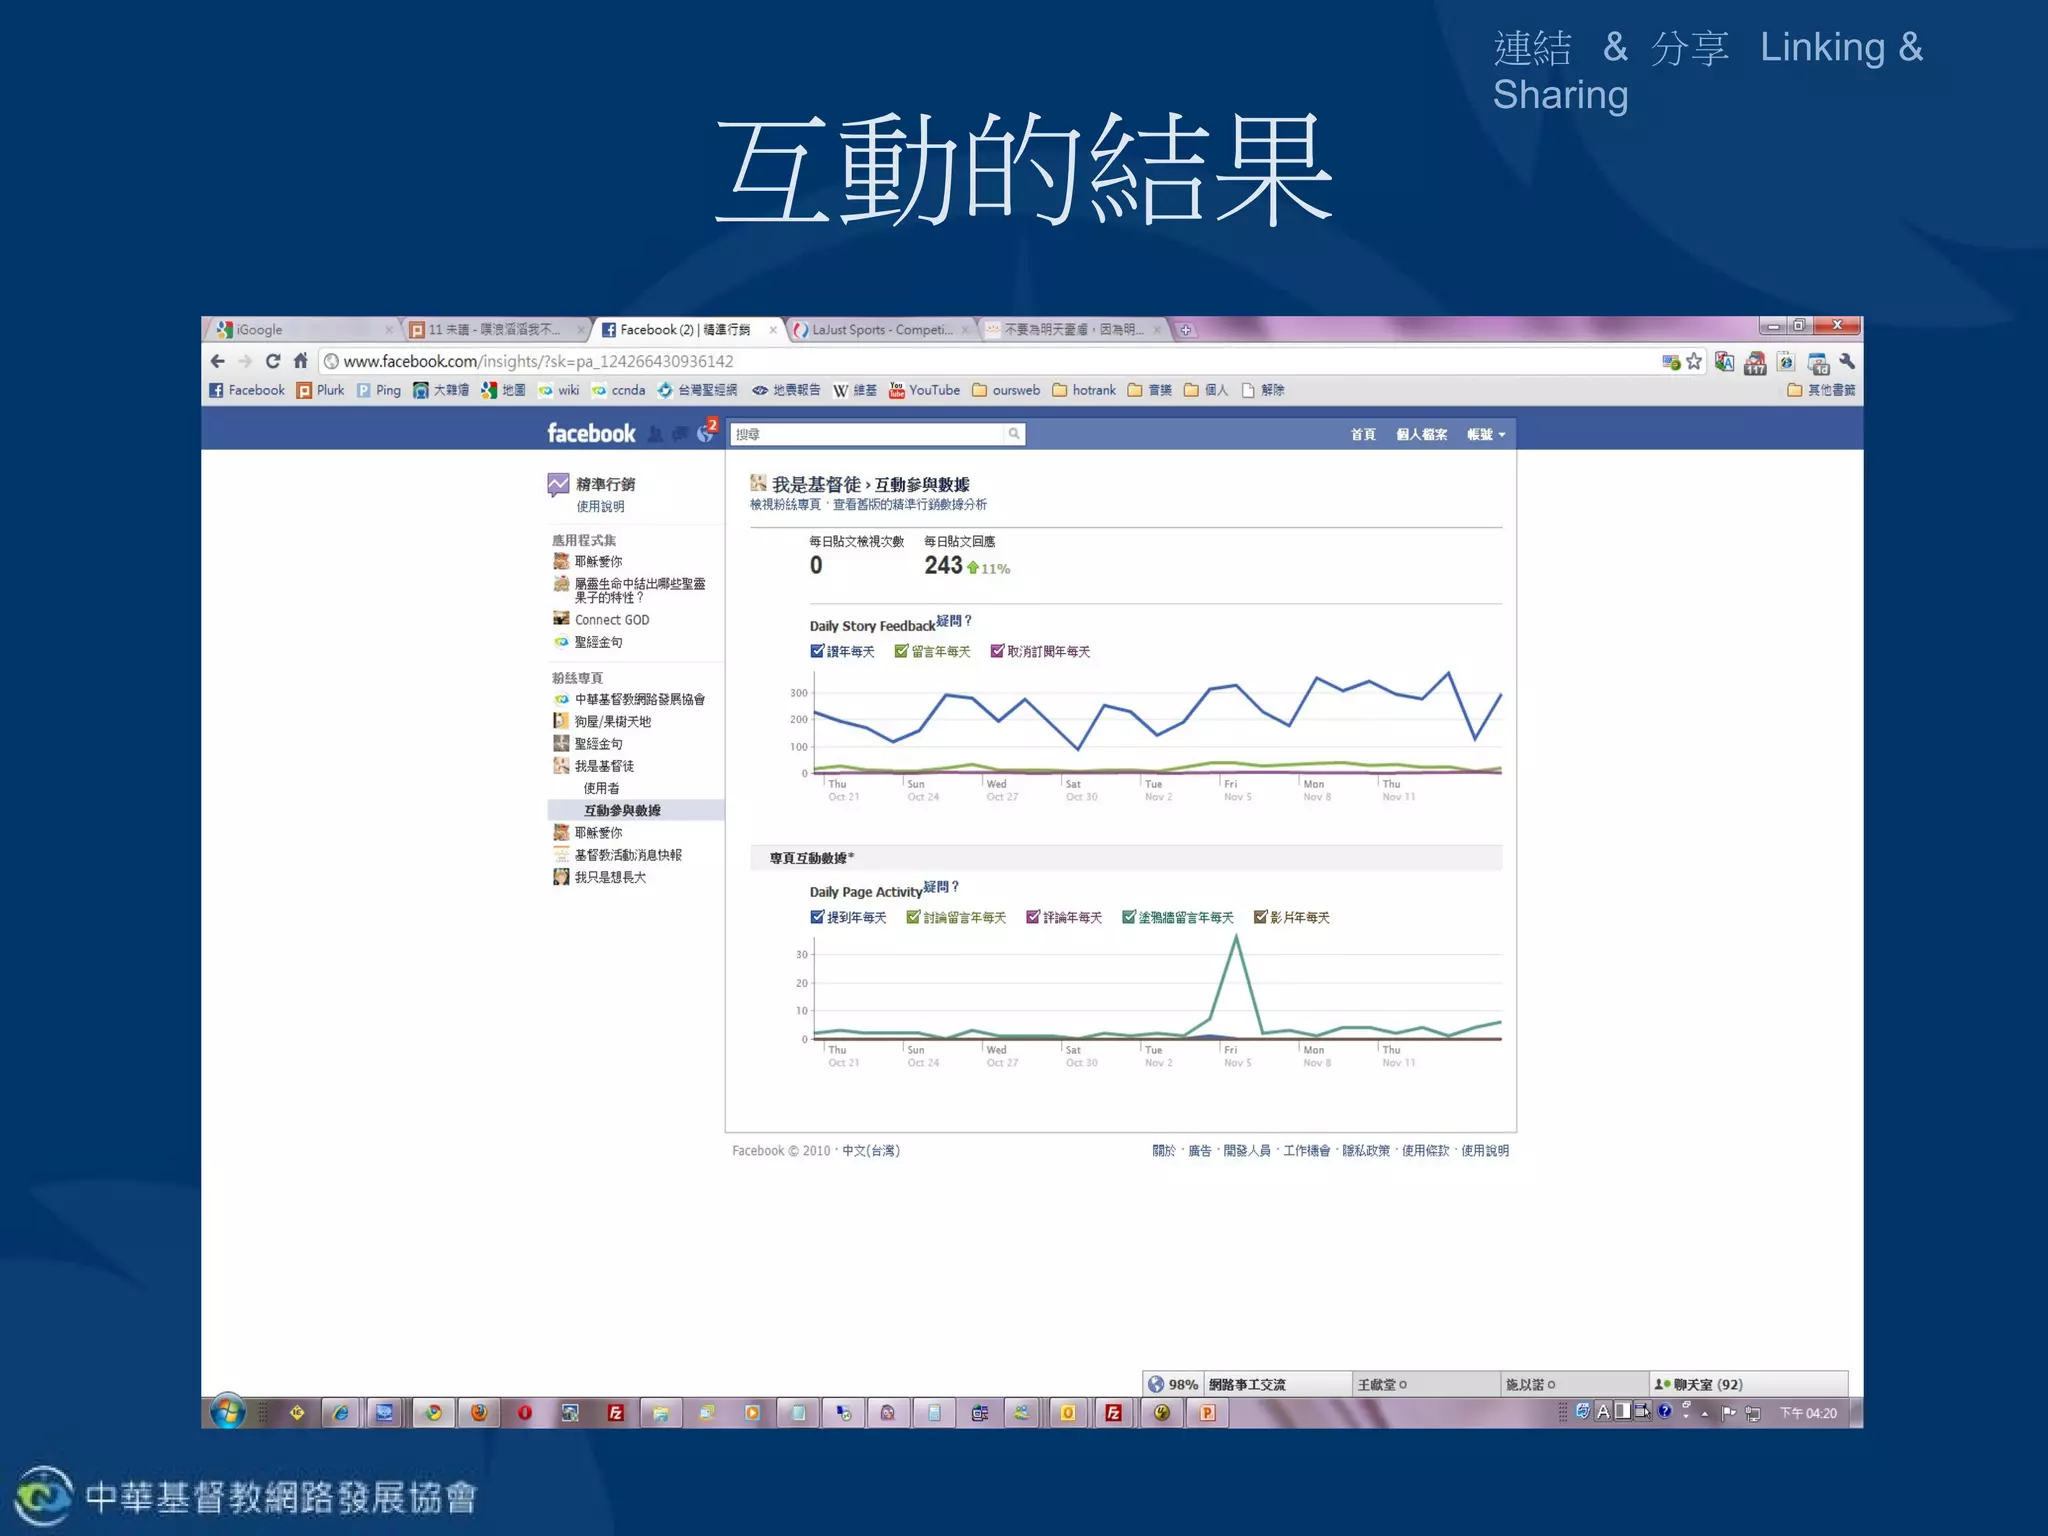Open the new tab plus button
The width and height of the screenshot is (2048, 1536).
tap(1185, 330)
